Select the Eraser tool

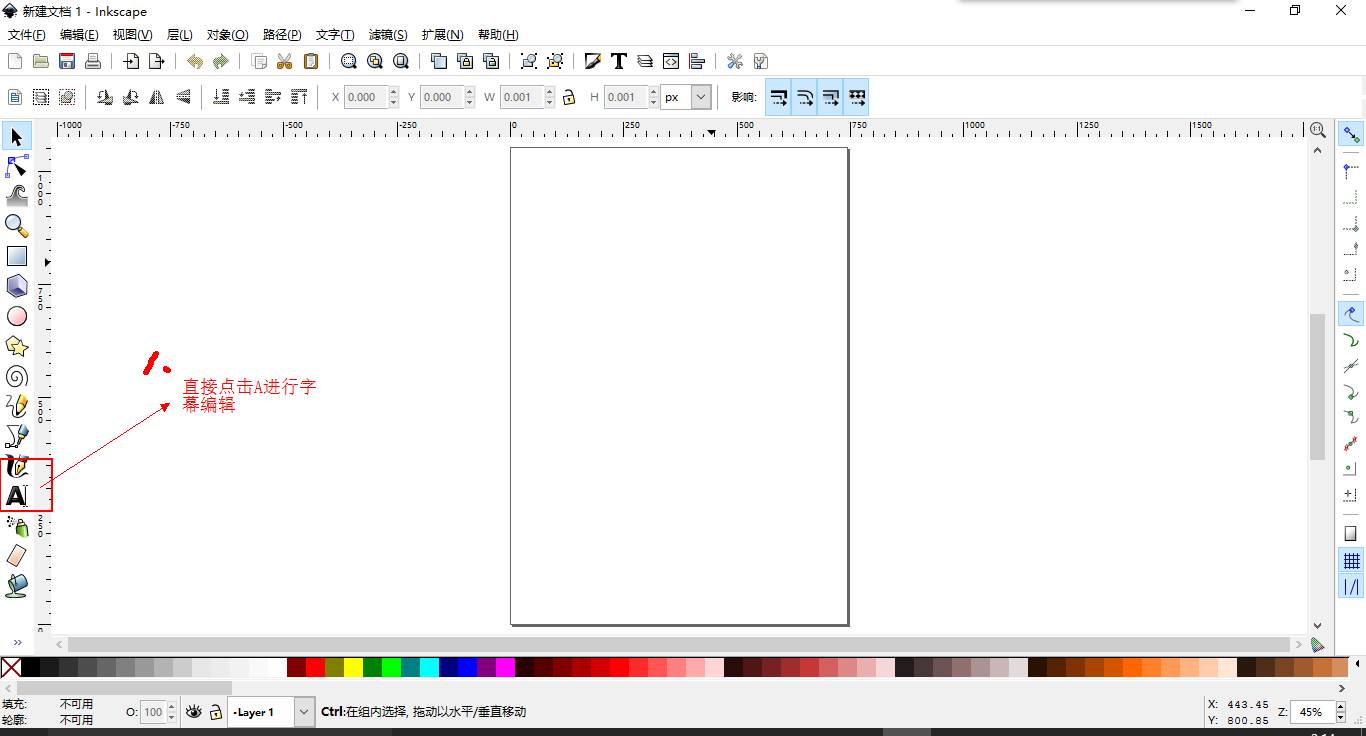[x=17, y=555]
